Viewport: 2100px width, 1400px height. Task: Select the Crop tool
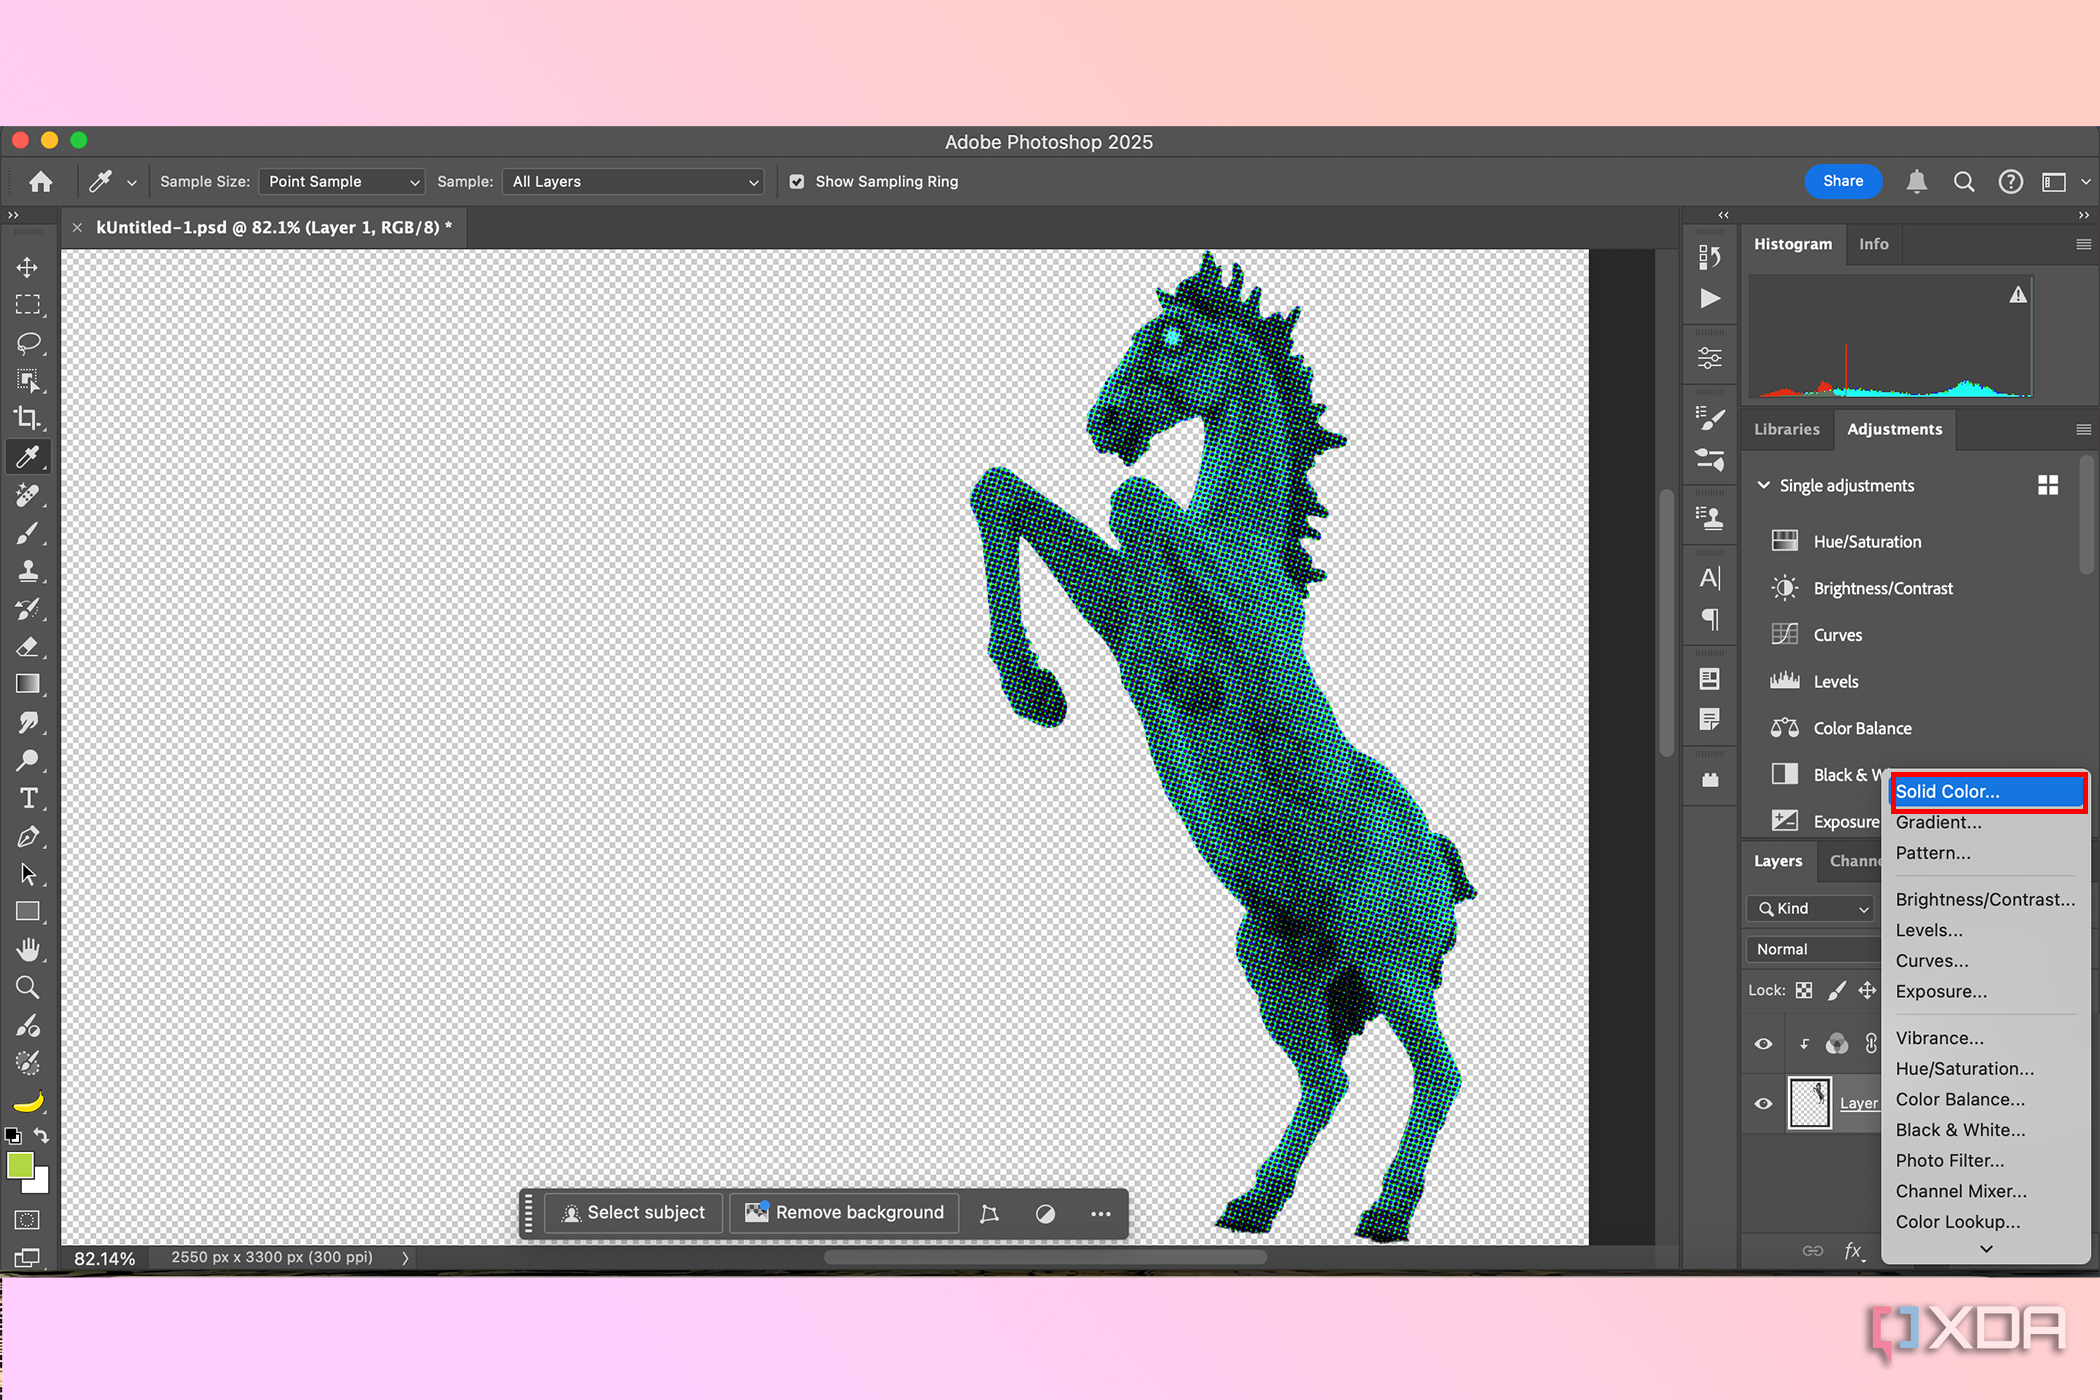coord(28,419)
